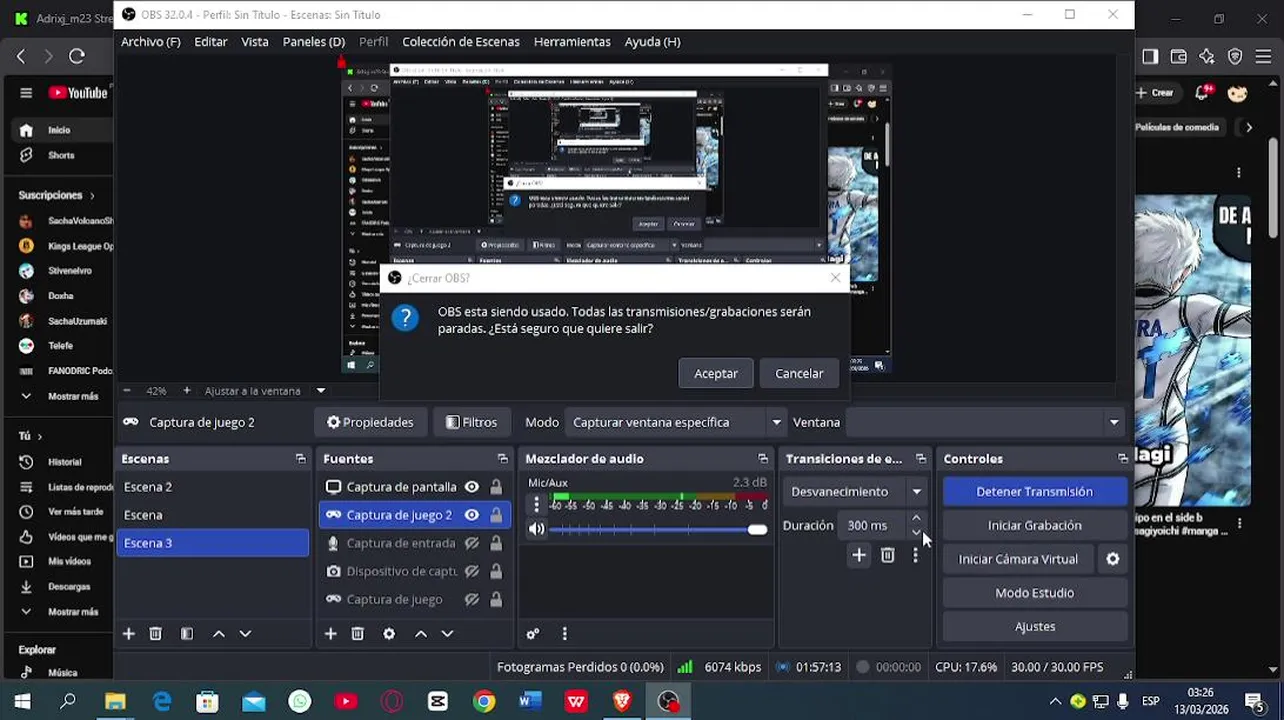Viewport: 1284px width, 720px height.
Task: Toggle lock on Captura de pantalla source
Action: pos(496,487)
